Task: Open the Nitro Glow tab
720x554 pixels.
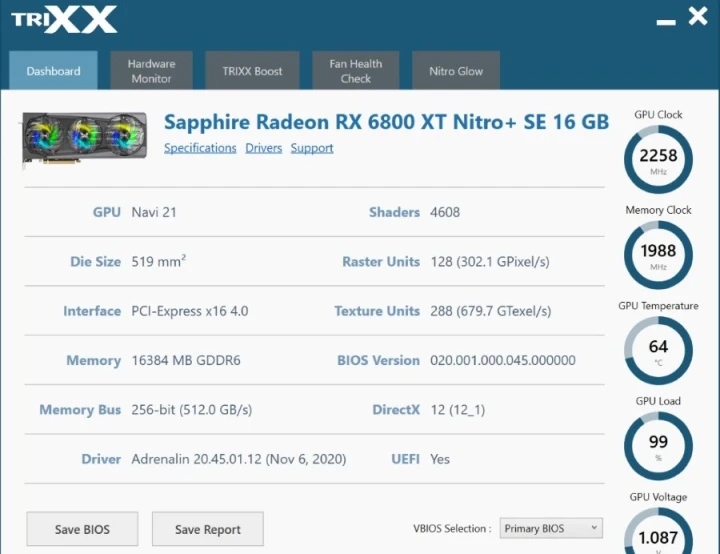Action: click(x=456, y=70)
